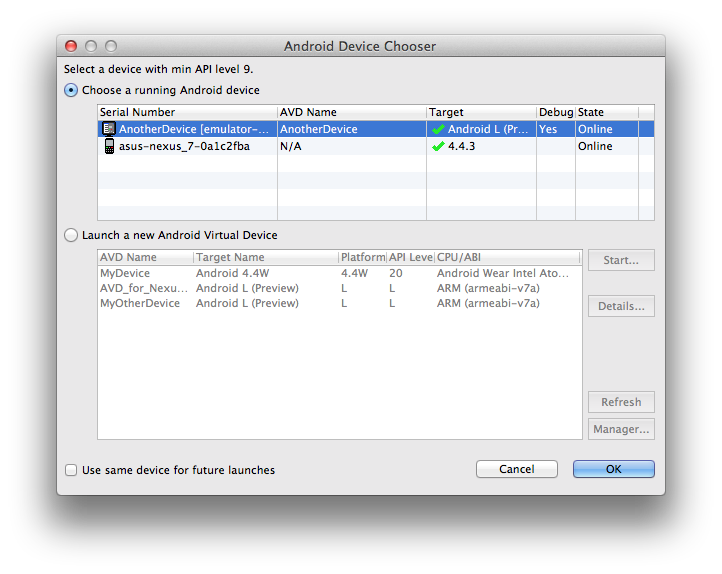Select MyOtherDevice virtual device row
722x574 pixels.
point(340,303)
